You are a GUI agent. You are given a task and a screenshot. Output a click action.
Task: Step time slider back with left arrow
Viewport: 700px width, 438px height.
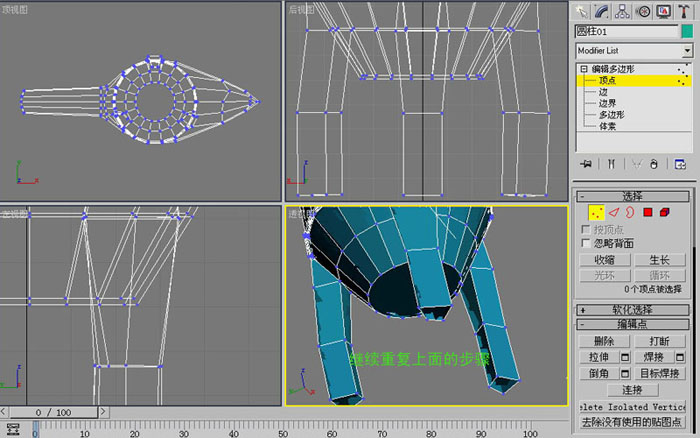point(4,412)
